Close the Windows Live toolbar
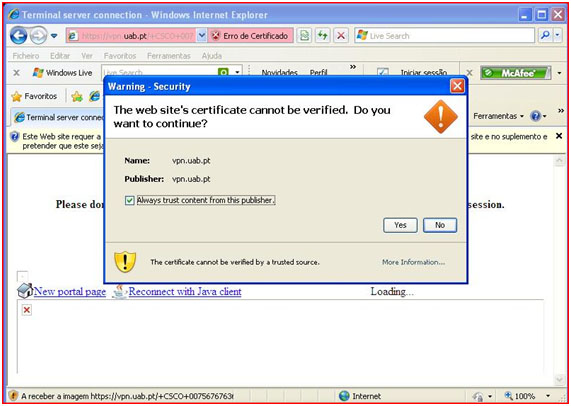571x406 pixels. (16, 73)
